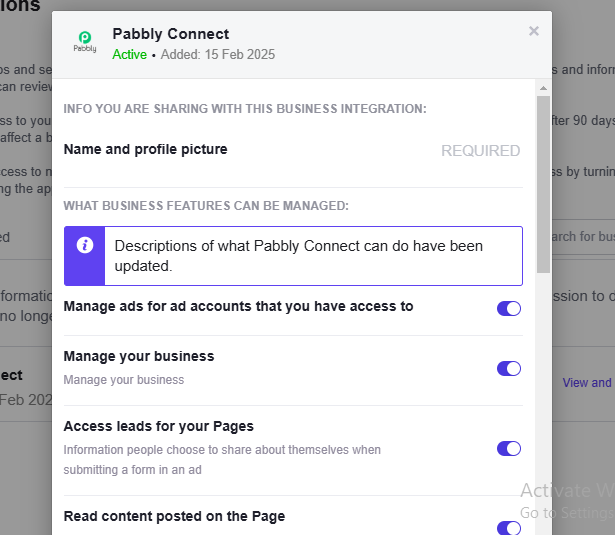Click the Pabbly Connect logo icon
Image resolution: width=615 pixels, height=535 pixels.
point(85,43)
